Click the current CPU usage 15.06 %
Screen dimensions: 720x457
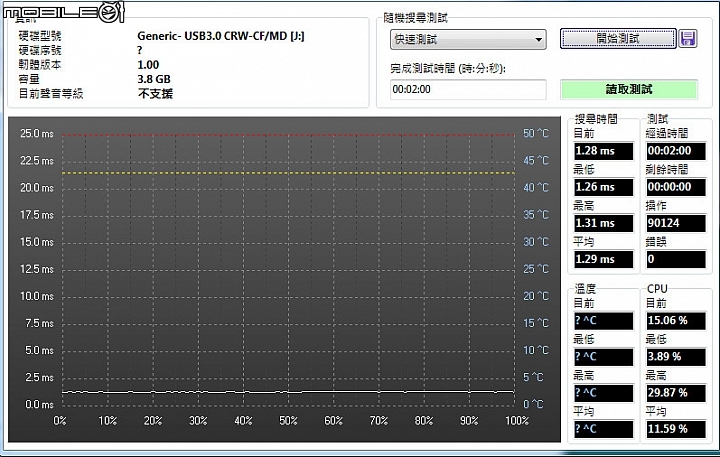[675, 321]
